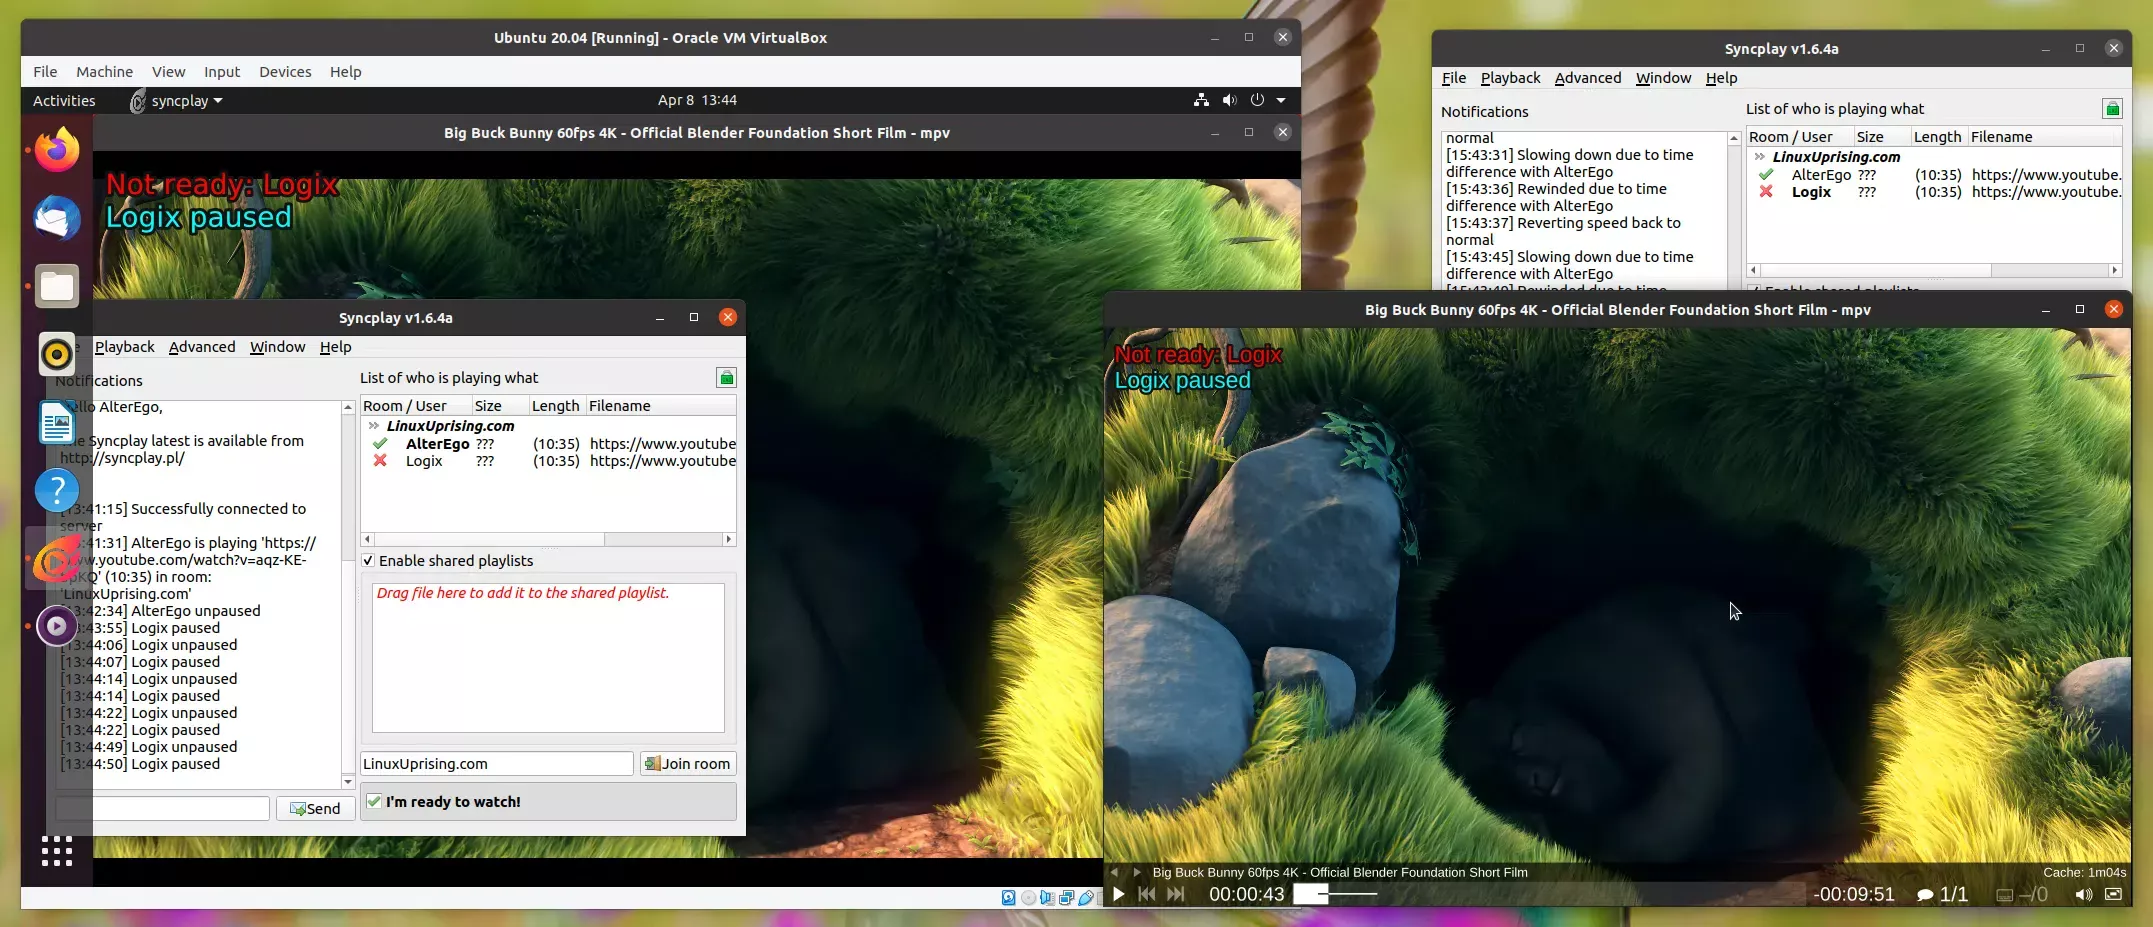Mute the volume in the host mpv

pos(2083,895)
